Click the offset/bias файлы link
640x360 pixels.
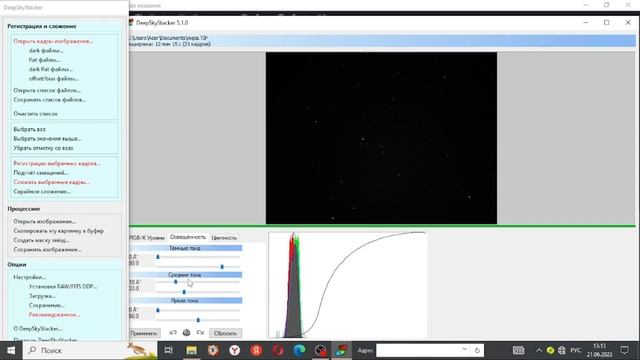click(53, 79)
